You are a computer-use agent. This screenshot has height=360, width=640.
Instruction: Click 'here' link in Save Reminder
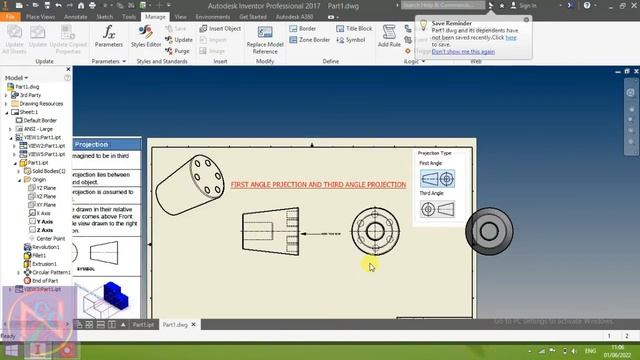[x=511, y=38]
